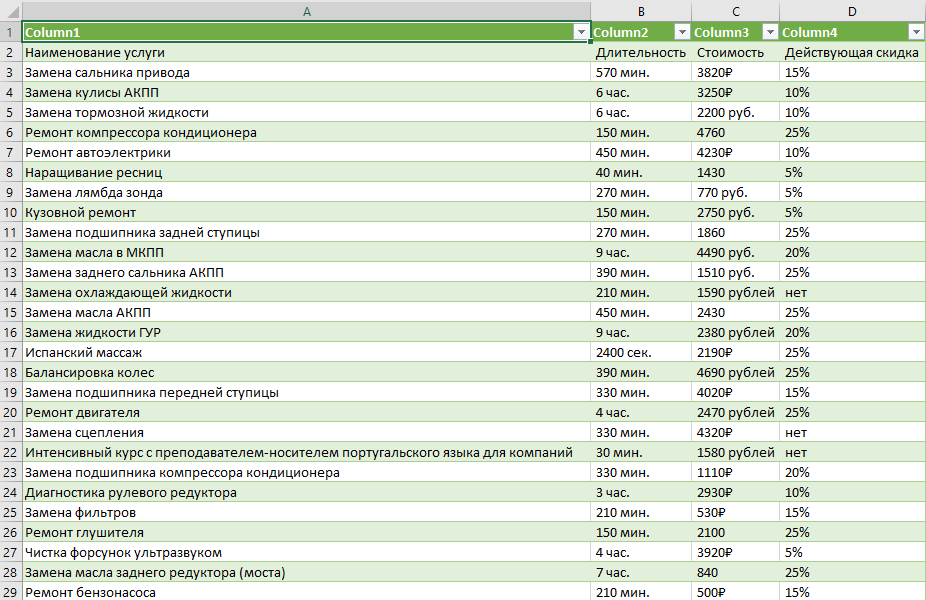
Task: Select cell 'Замена тормозной жидкости'
Action: pos(307,113)
